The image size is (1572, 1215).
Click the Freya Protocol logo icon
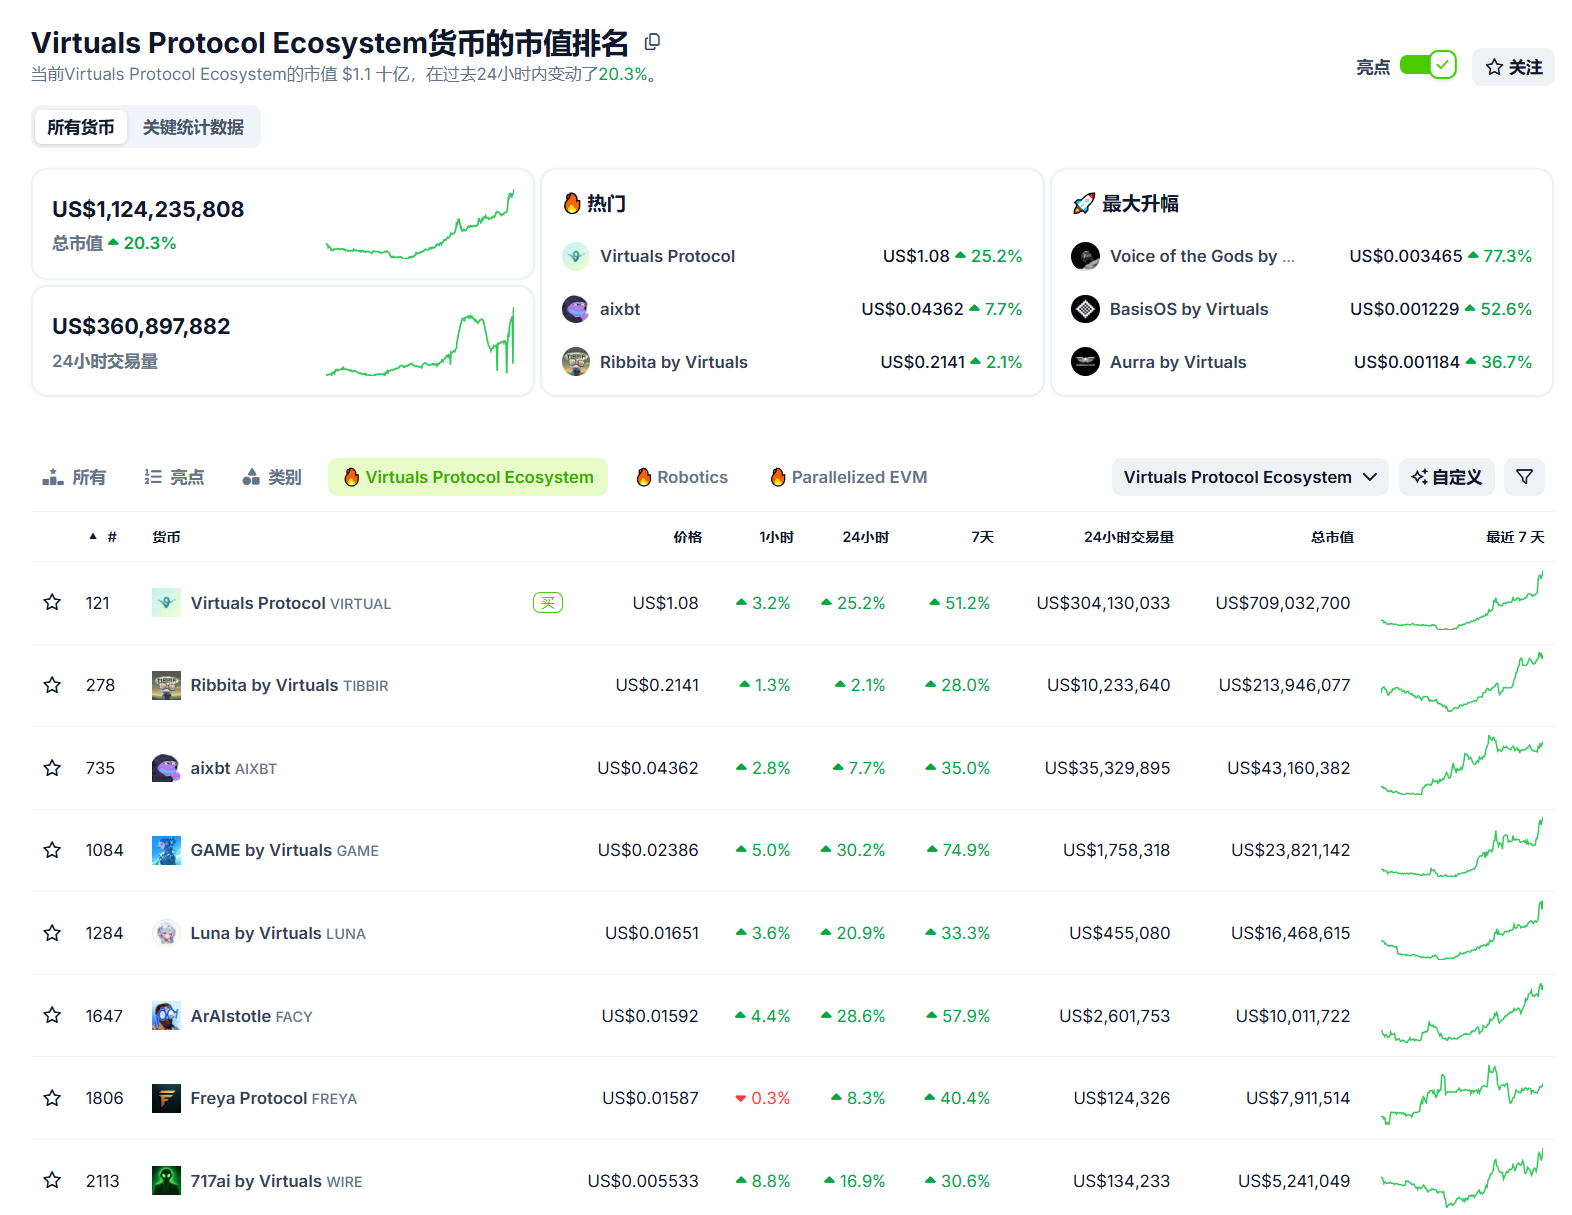pos(166,1098)
